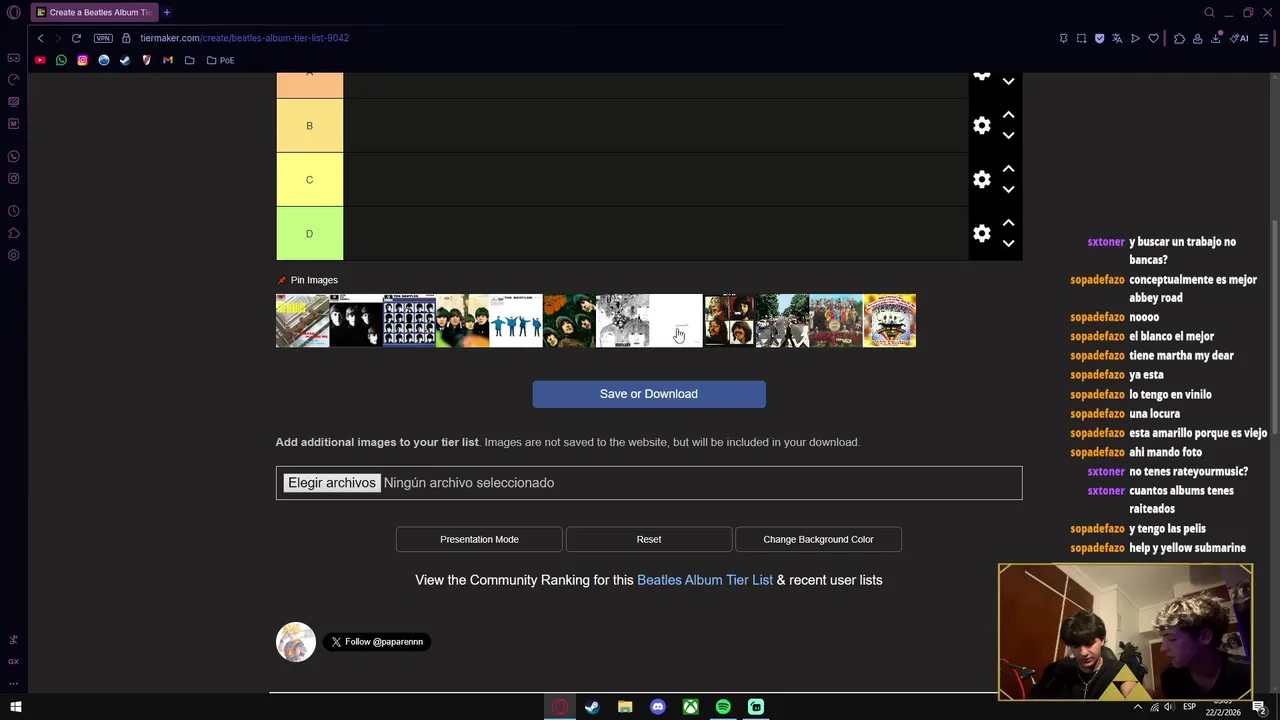Switch to the Create a Beatles Album tab
Image resolution: width=1280 pixels, height=720 pixels.
[x=93, y=12]
